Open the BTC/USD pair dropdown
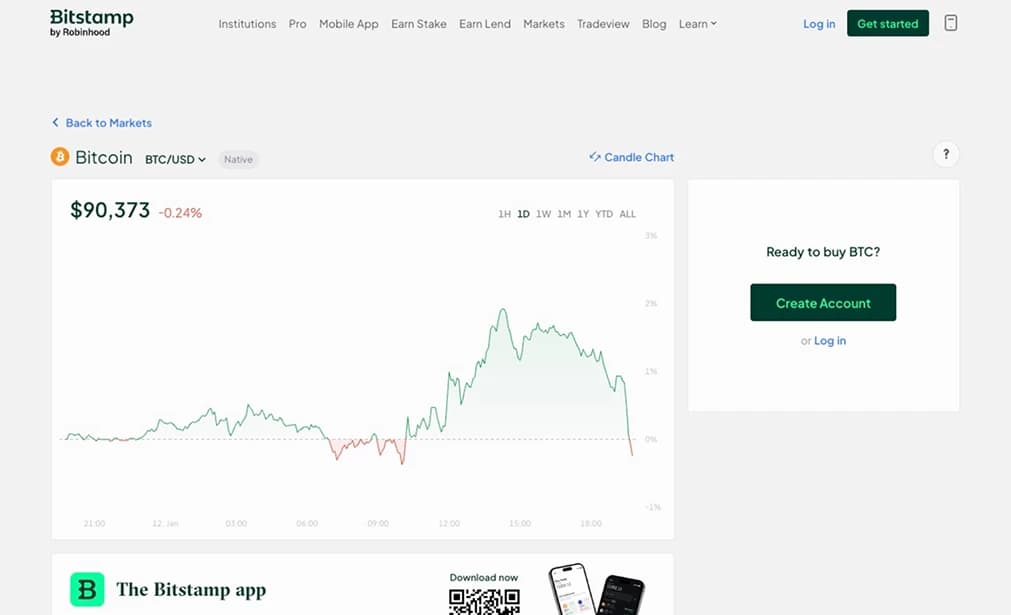Image resolution: width=1011 pixels, height=615 pixels. (x=176, y=159)
